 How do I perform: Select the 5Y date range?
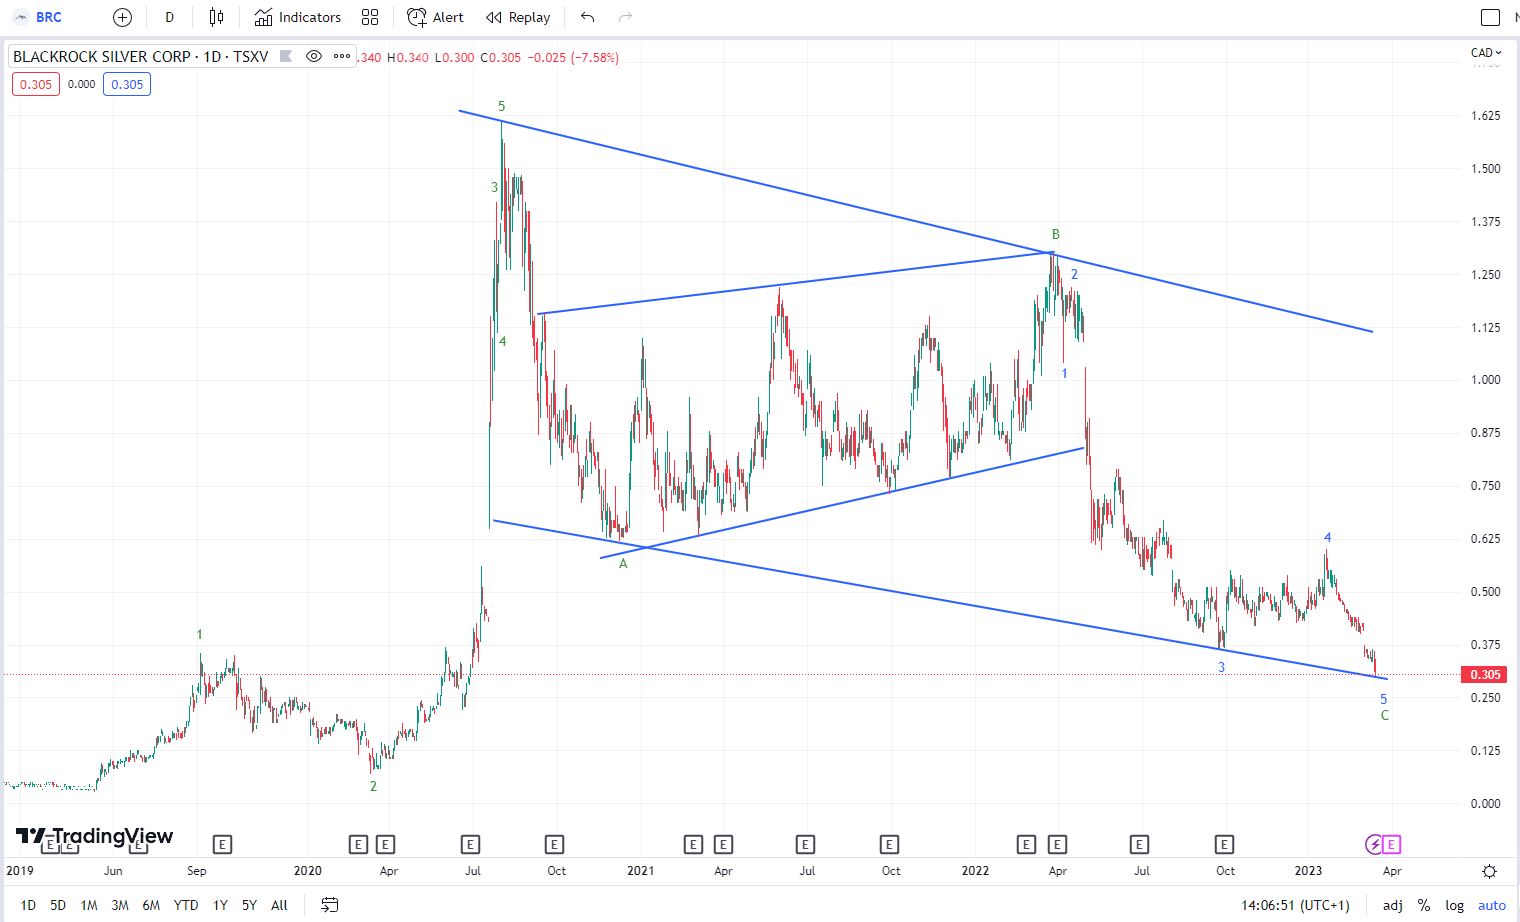[x=250, y=905]
